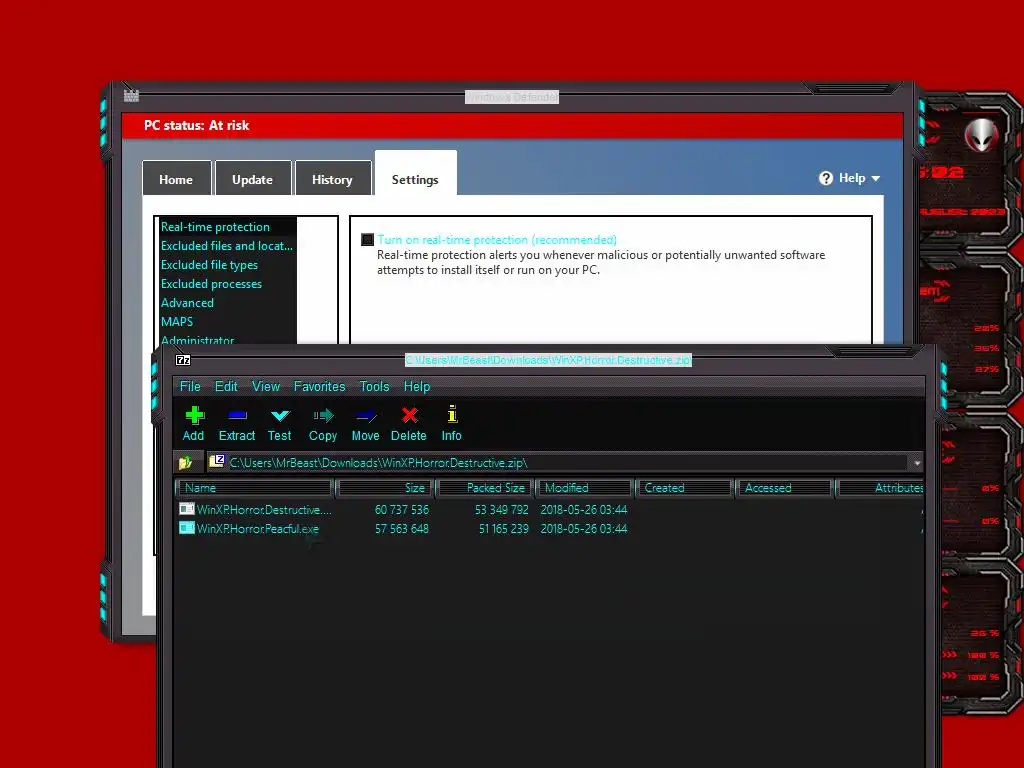Switch to Defender Update tab
1024x768 pixels.
(253, 179)
